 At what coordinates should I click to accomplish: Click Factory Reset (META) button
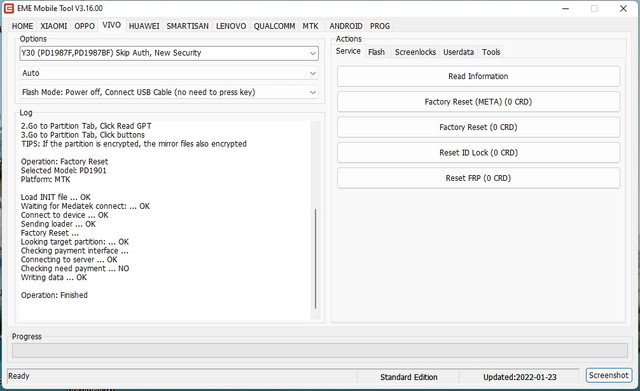point(478,102)
